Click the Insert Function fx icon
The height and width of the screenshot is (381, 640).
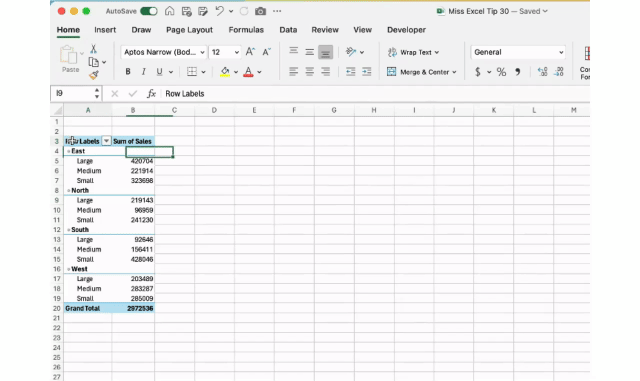point(151,94)
